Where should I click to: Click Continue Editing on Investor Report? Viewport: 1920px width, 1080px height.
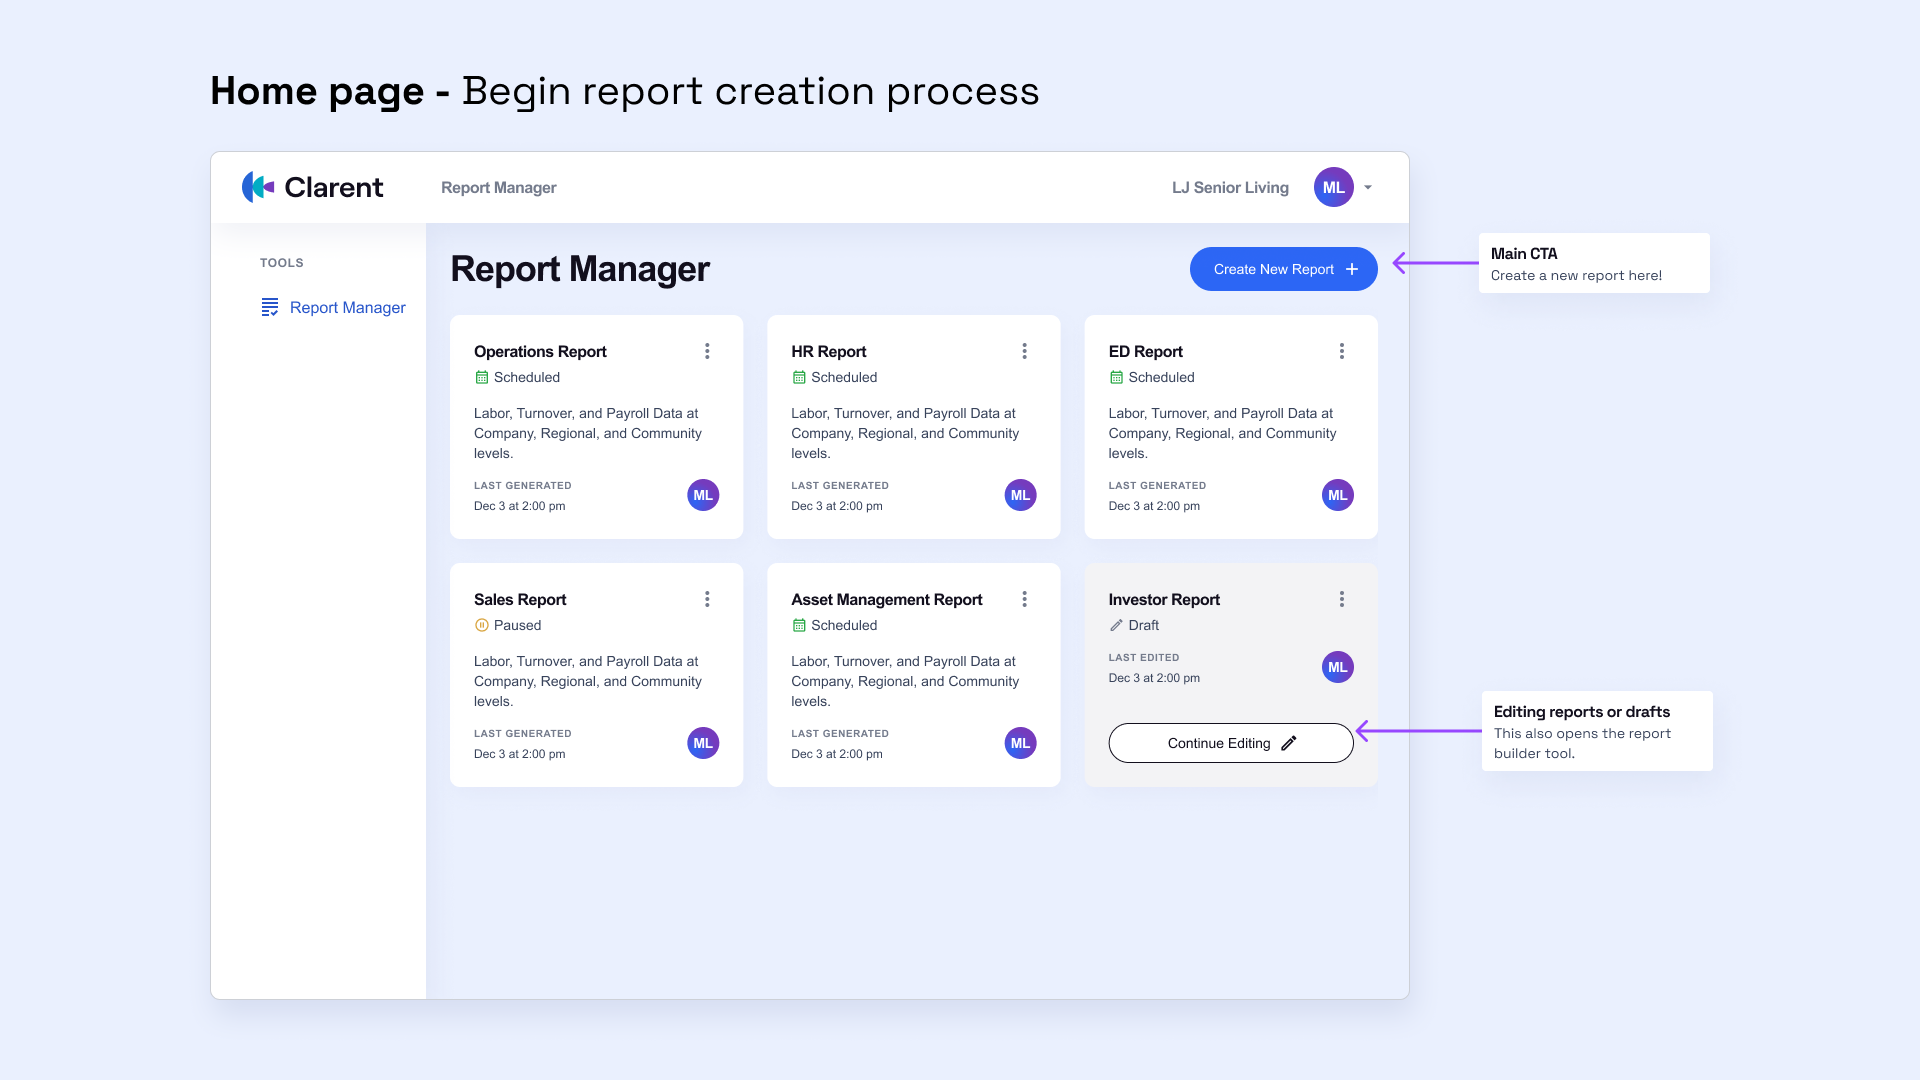point(1230,743)
